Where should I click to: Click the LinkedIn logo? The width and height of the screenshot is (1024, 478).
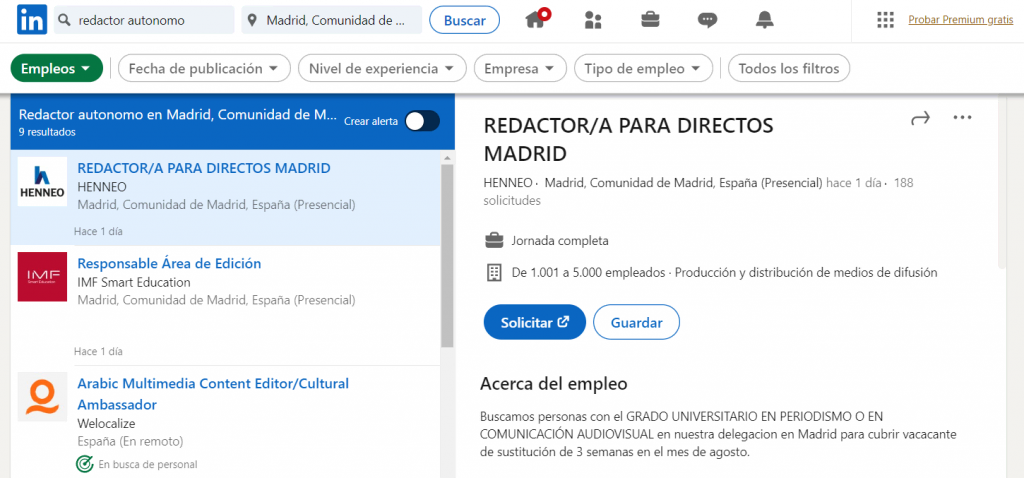coord(31,20)
